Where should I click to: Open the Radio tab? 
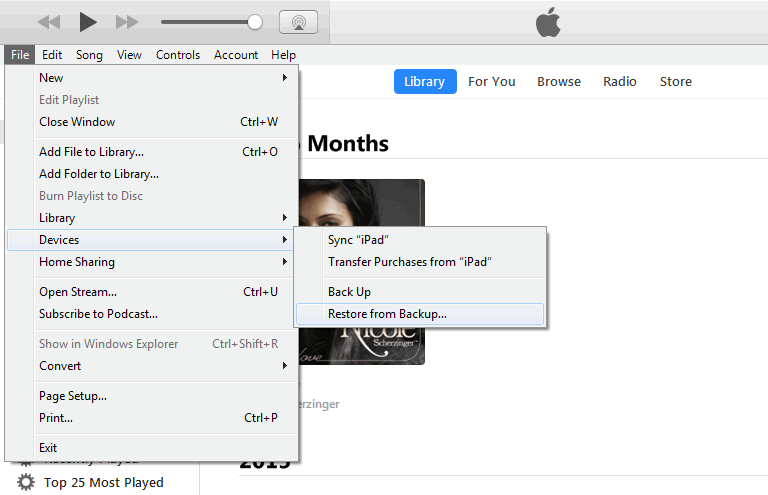pyautogui.click(x=620, y=82)
